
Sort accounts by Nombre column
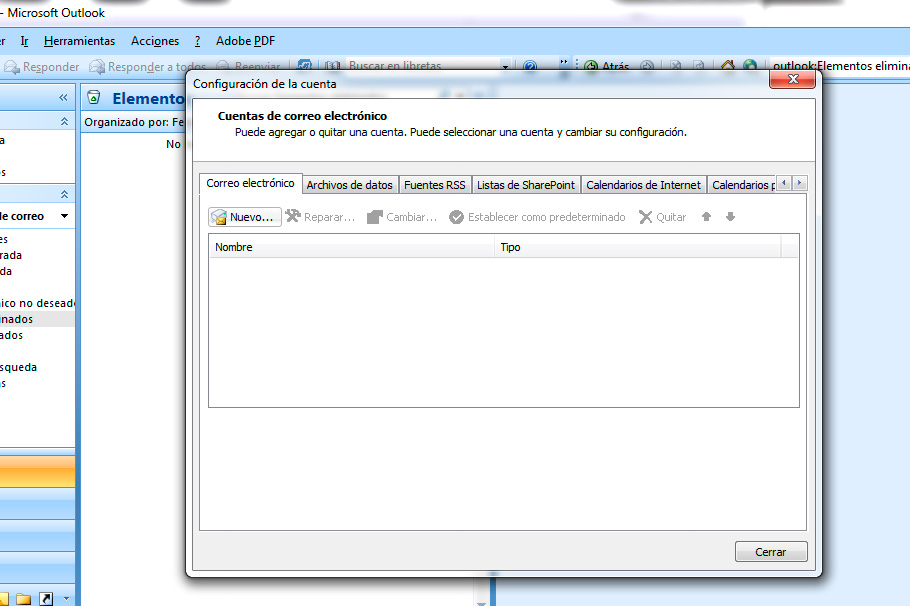coord(352,247)
